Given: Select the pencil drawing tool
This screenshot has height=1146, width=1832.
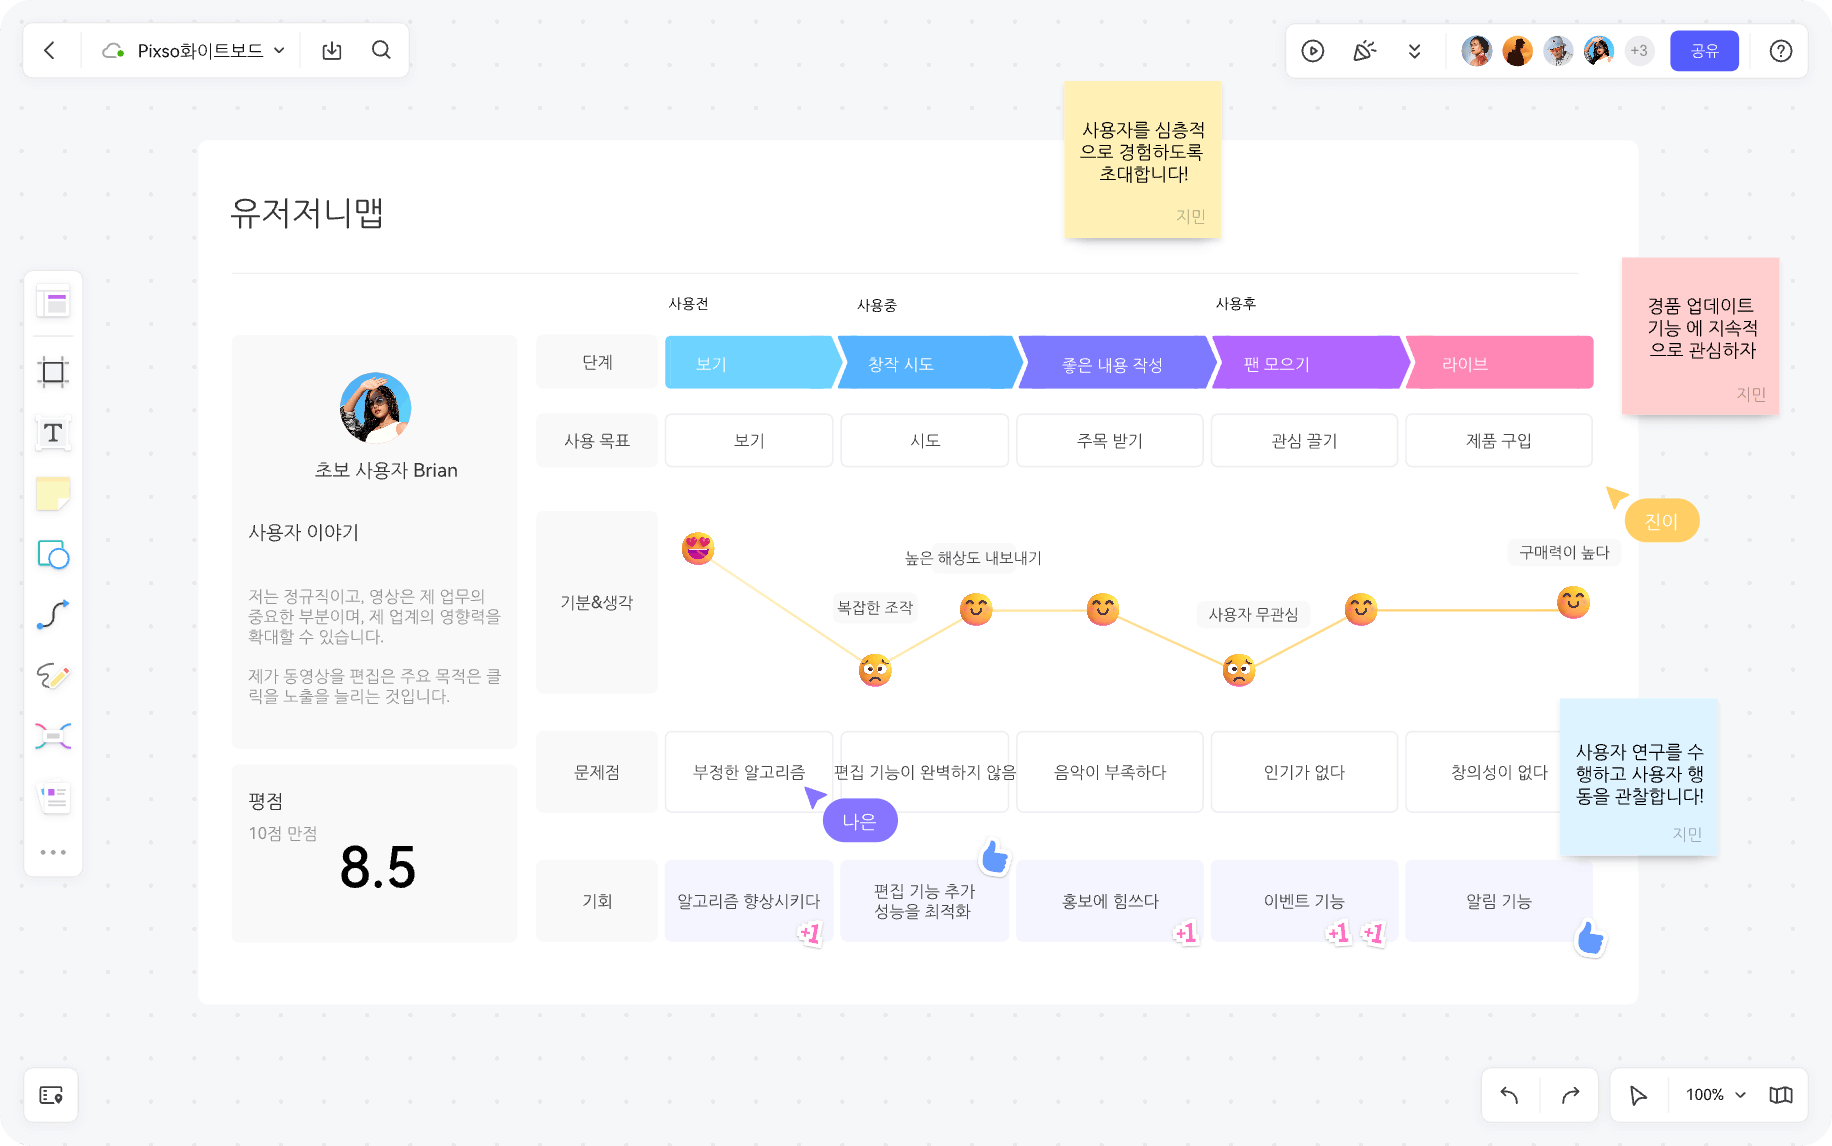Looking at the screenshot, I should [x=53, y=676].
